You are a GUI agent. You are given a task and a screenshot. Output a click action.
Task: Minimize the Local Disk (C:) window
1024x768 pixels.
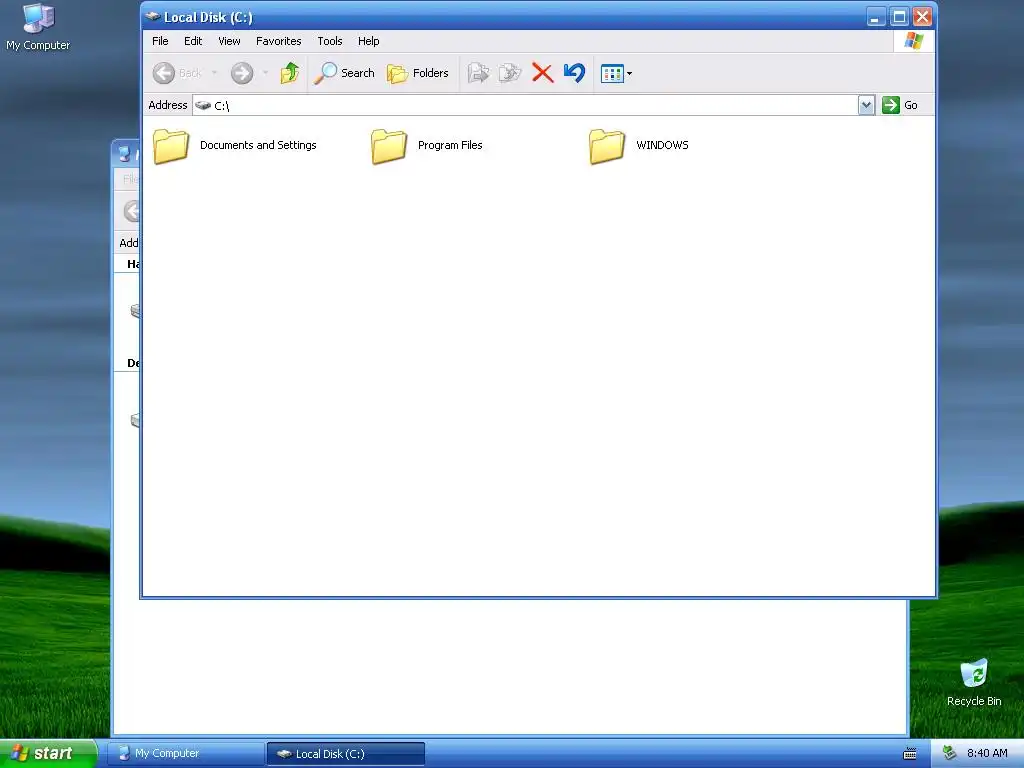click(x=875, y=17)
